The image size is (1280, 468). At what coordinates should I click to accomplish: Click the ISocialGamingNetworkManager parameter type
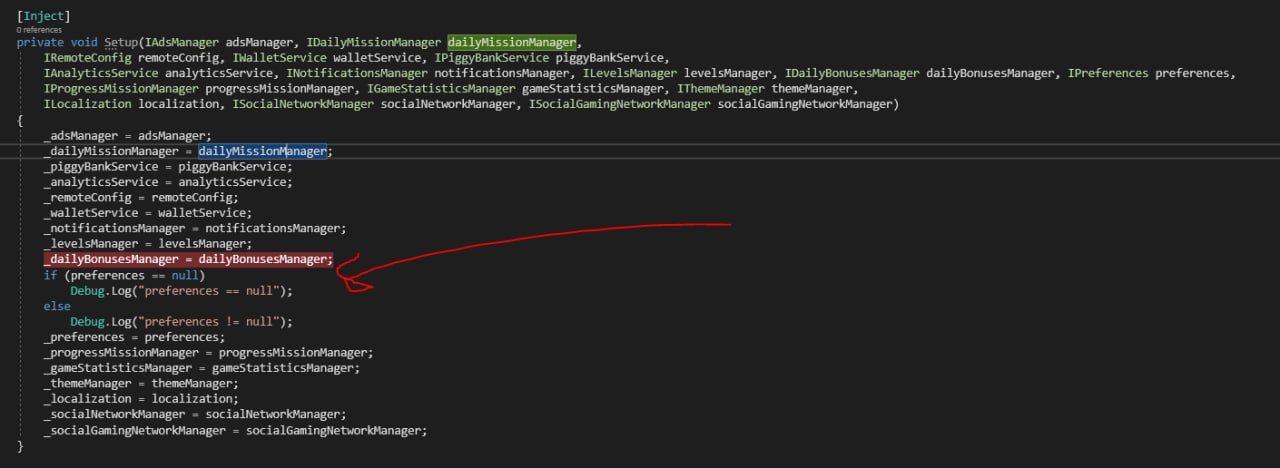pos(620,105)
